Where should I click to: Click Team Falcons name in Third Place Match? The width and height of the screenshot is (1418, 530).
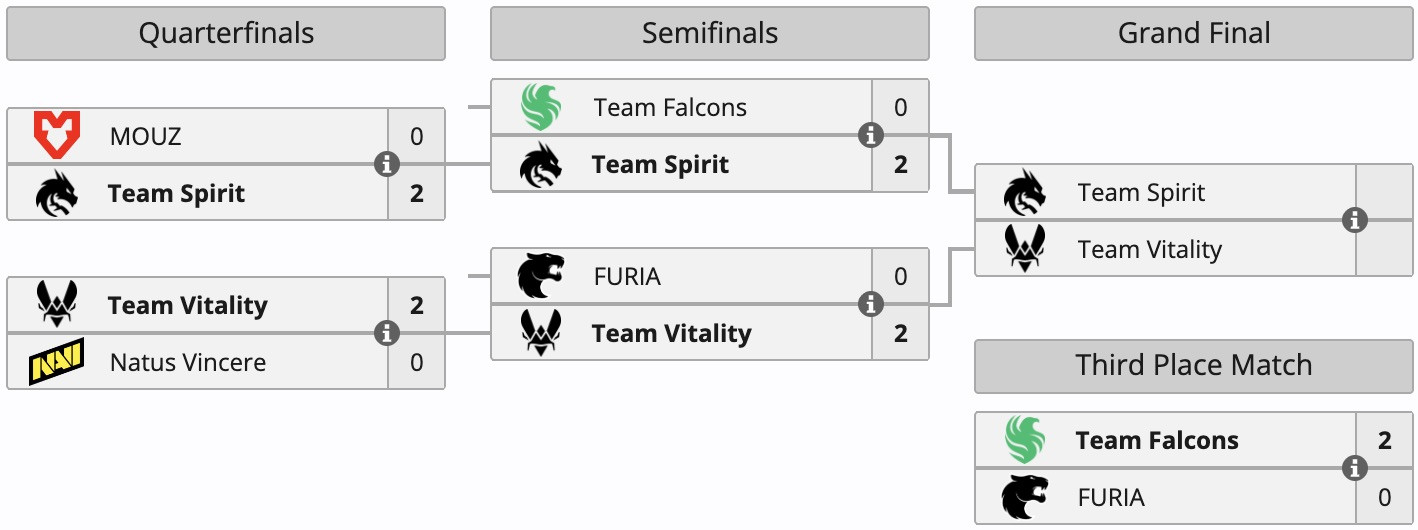pyautogui.click(x=1157, y=440)
